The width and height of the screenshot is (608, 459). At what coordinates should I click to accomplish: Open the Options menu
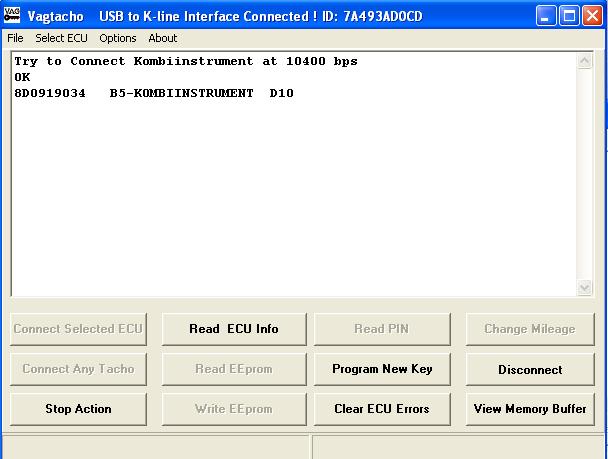pos(118,38)
